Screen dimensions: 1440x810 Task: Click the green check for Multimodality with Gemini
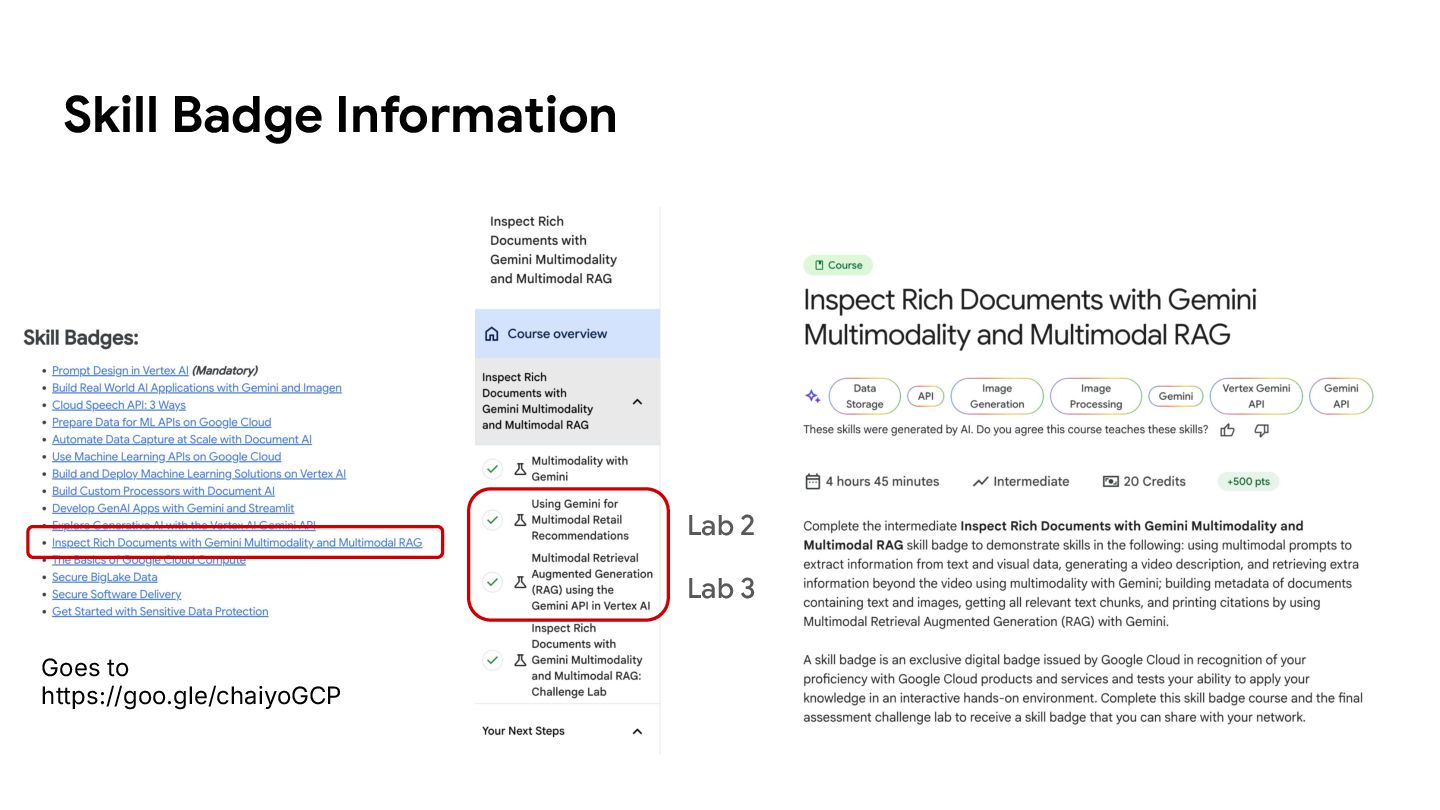(x=492, y=468)
